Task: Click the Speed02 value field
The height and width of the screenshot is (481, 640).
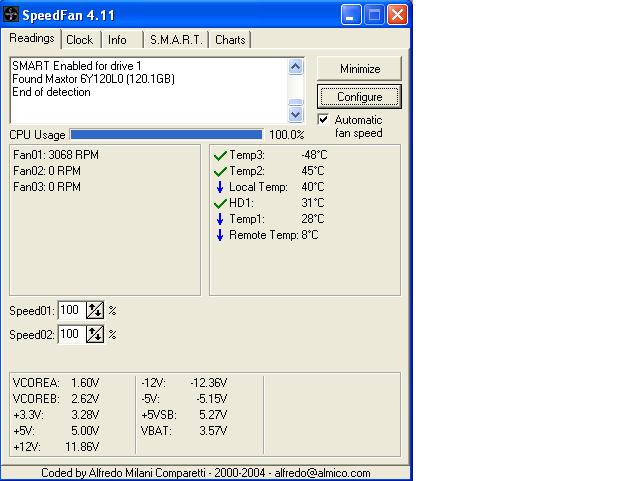Action: point(72,334)
